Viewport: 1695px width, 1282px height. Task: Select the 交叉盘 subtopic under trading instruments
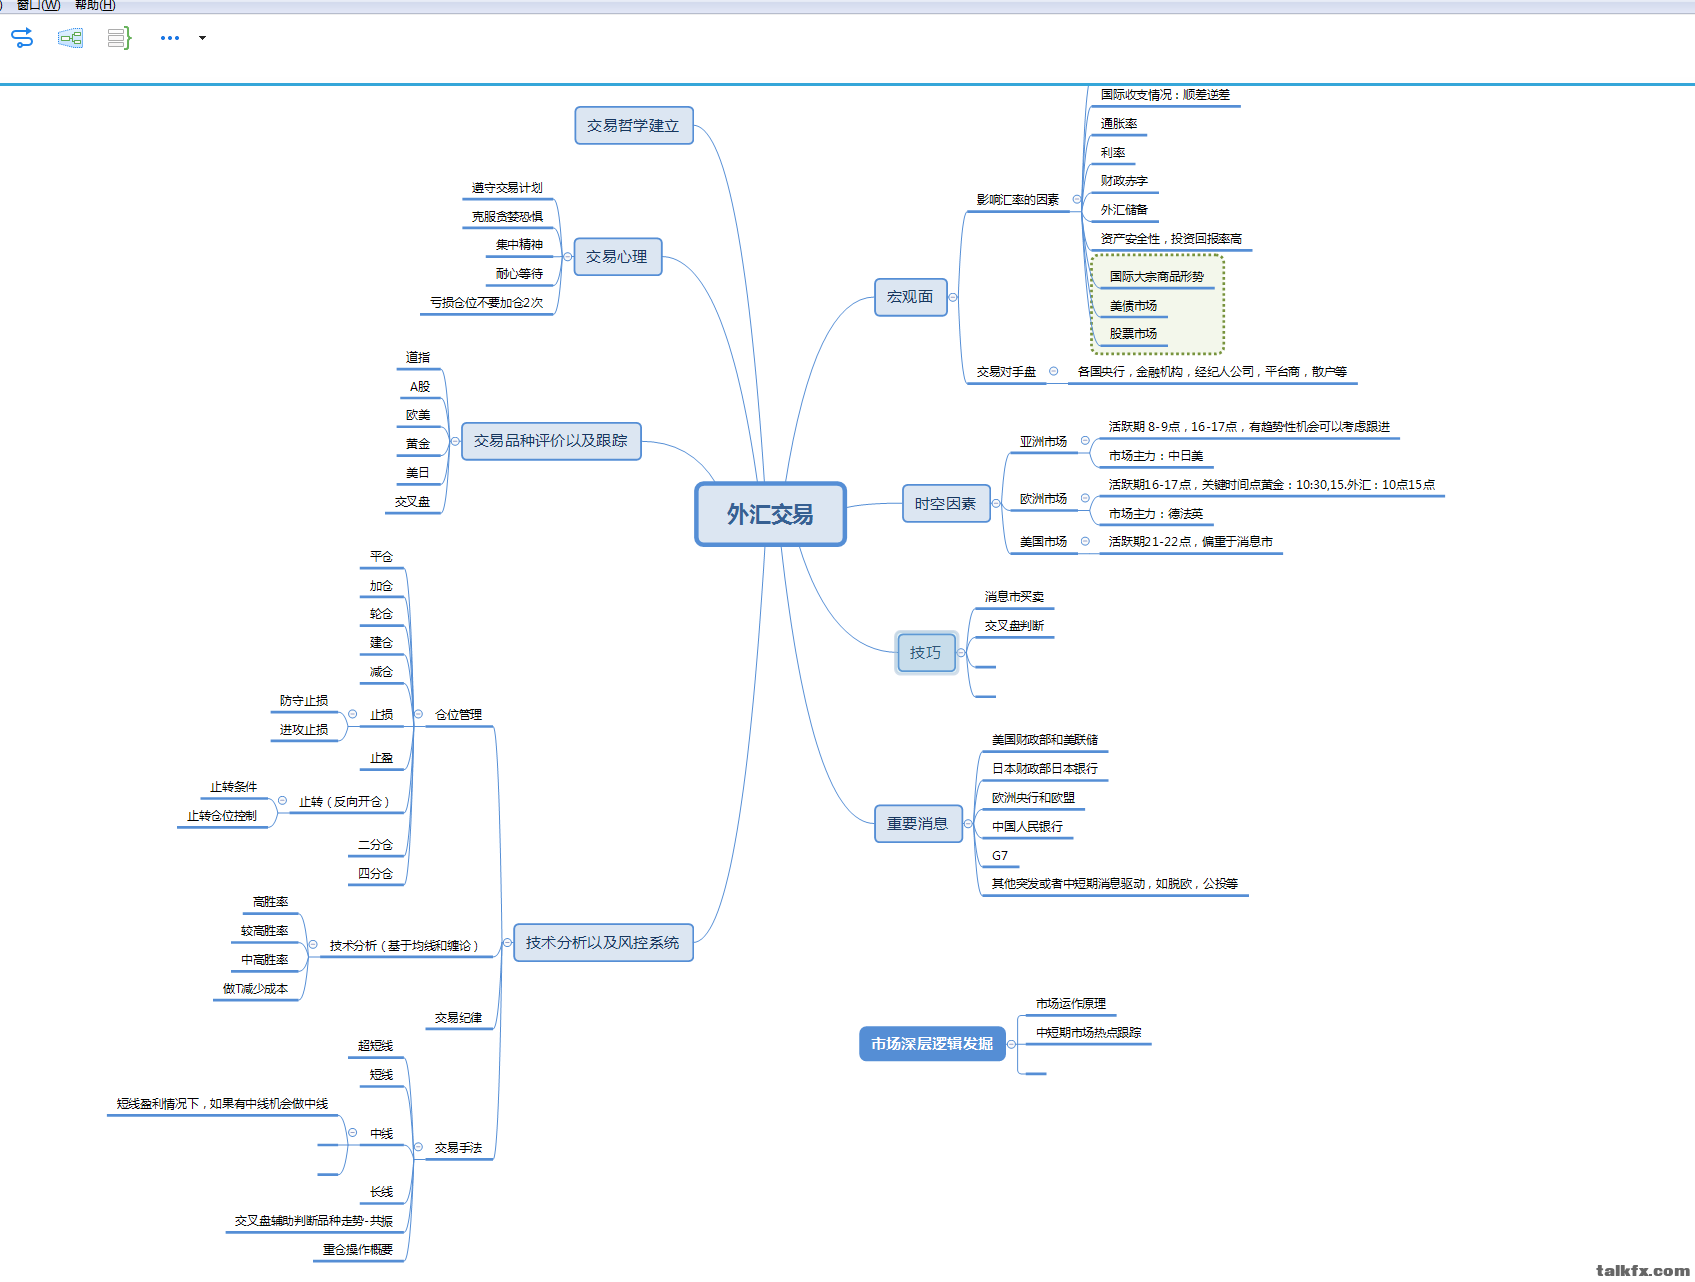[x=412, y=502]
